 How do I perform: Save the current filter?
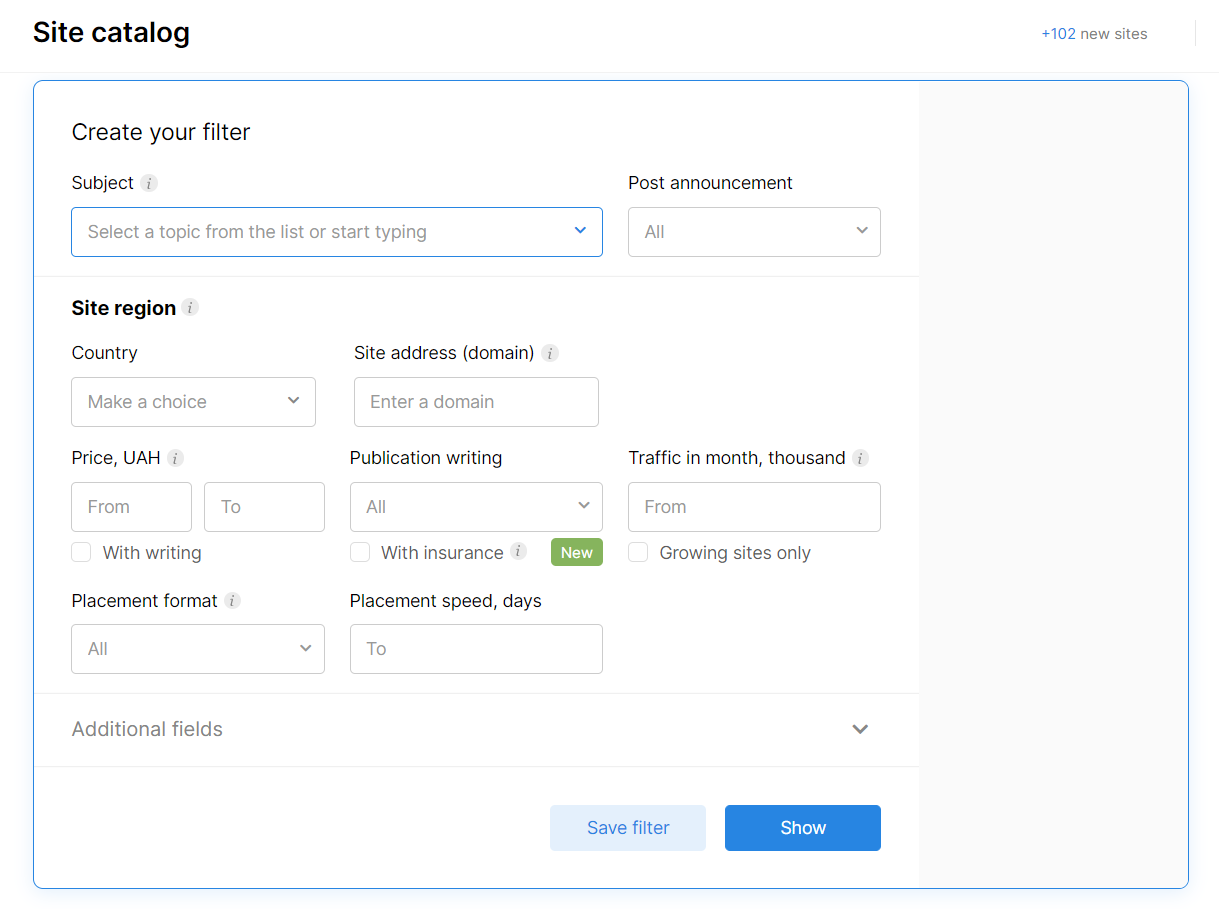[x=627, y=827]
